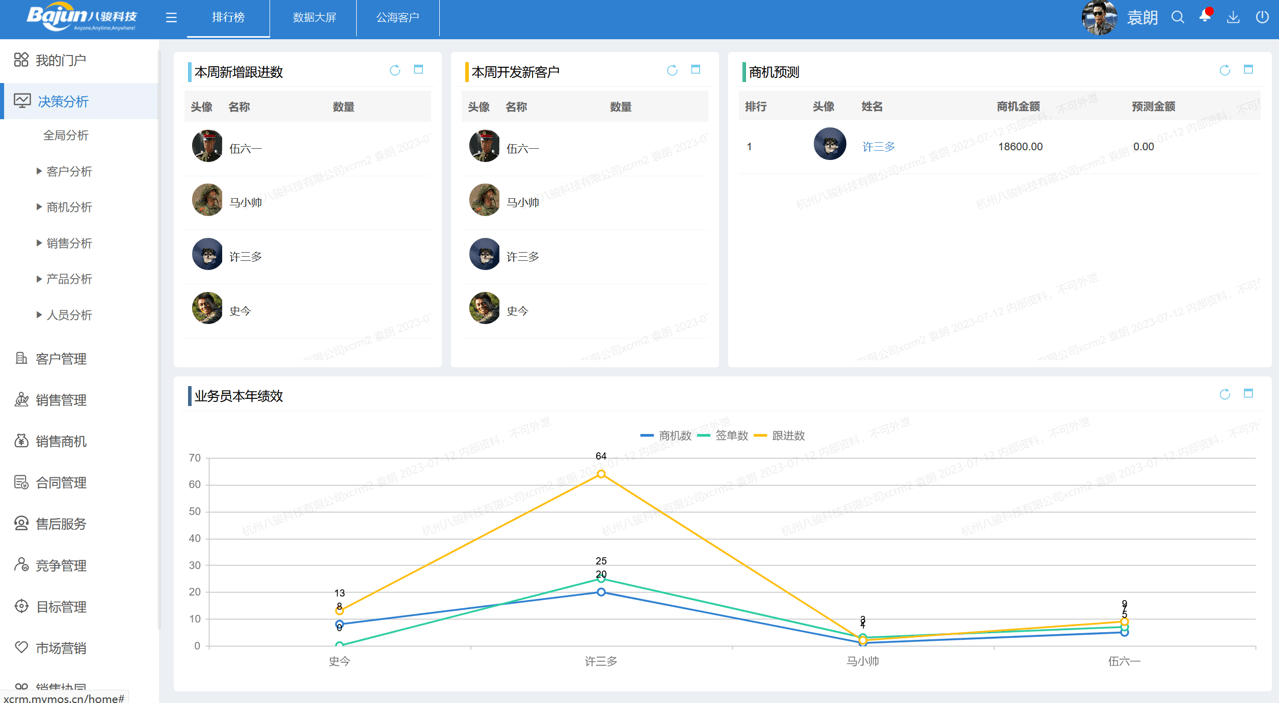Click the 许三多 link in 商机预测
Image resolution: width=1279 pixels, height=703 pixels.
point(878,147)
